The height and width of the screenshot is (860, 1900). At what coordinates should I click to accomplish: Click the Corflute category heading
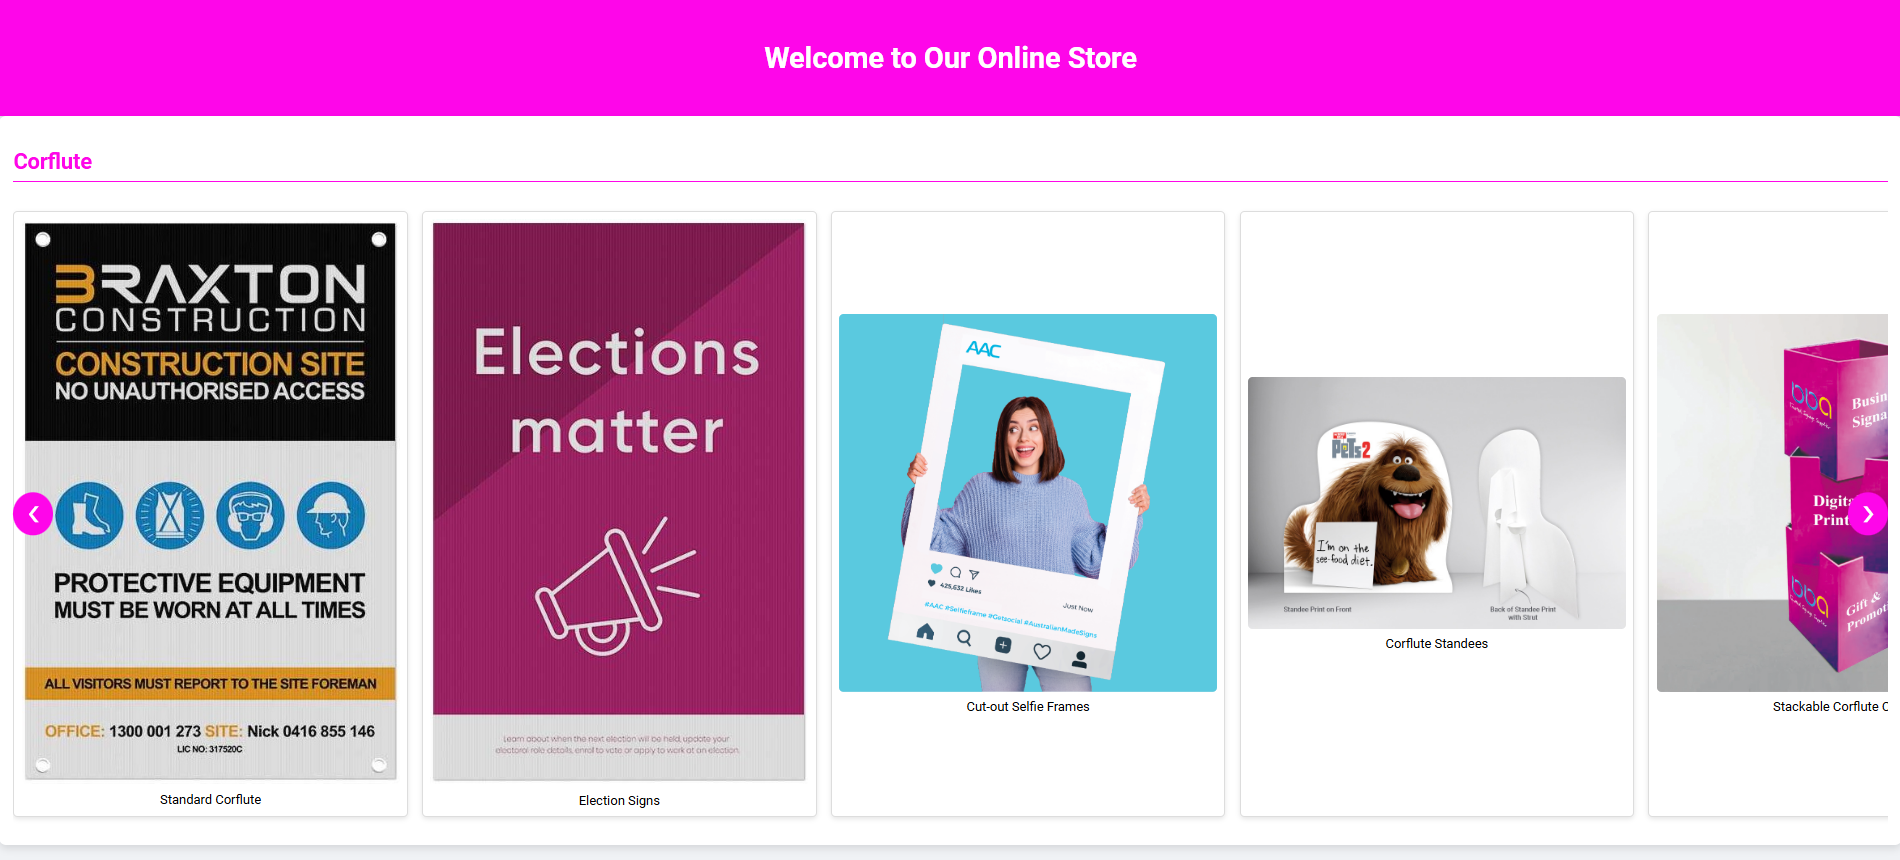[x=53, y=162]
